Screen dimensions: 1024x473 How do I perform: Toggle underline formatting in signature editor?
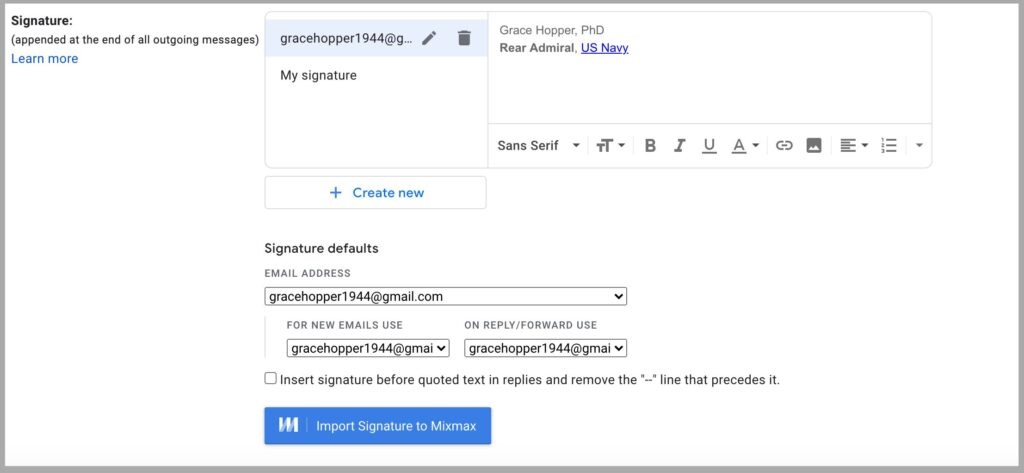709,146
